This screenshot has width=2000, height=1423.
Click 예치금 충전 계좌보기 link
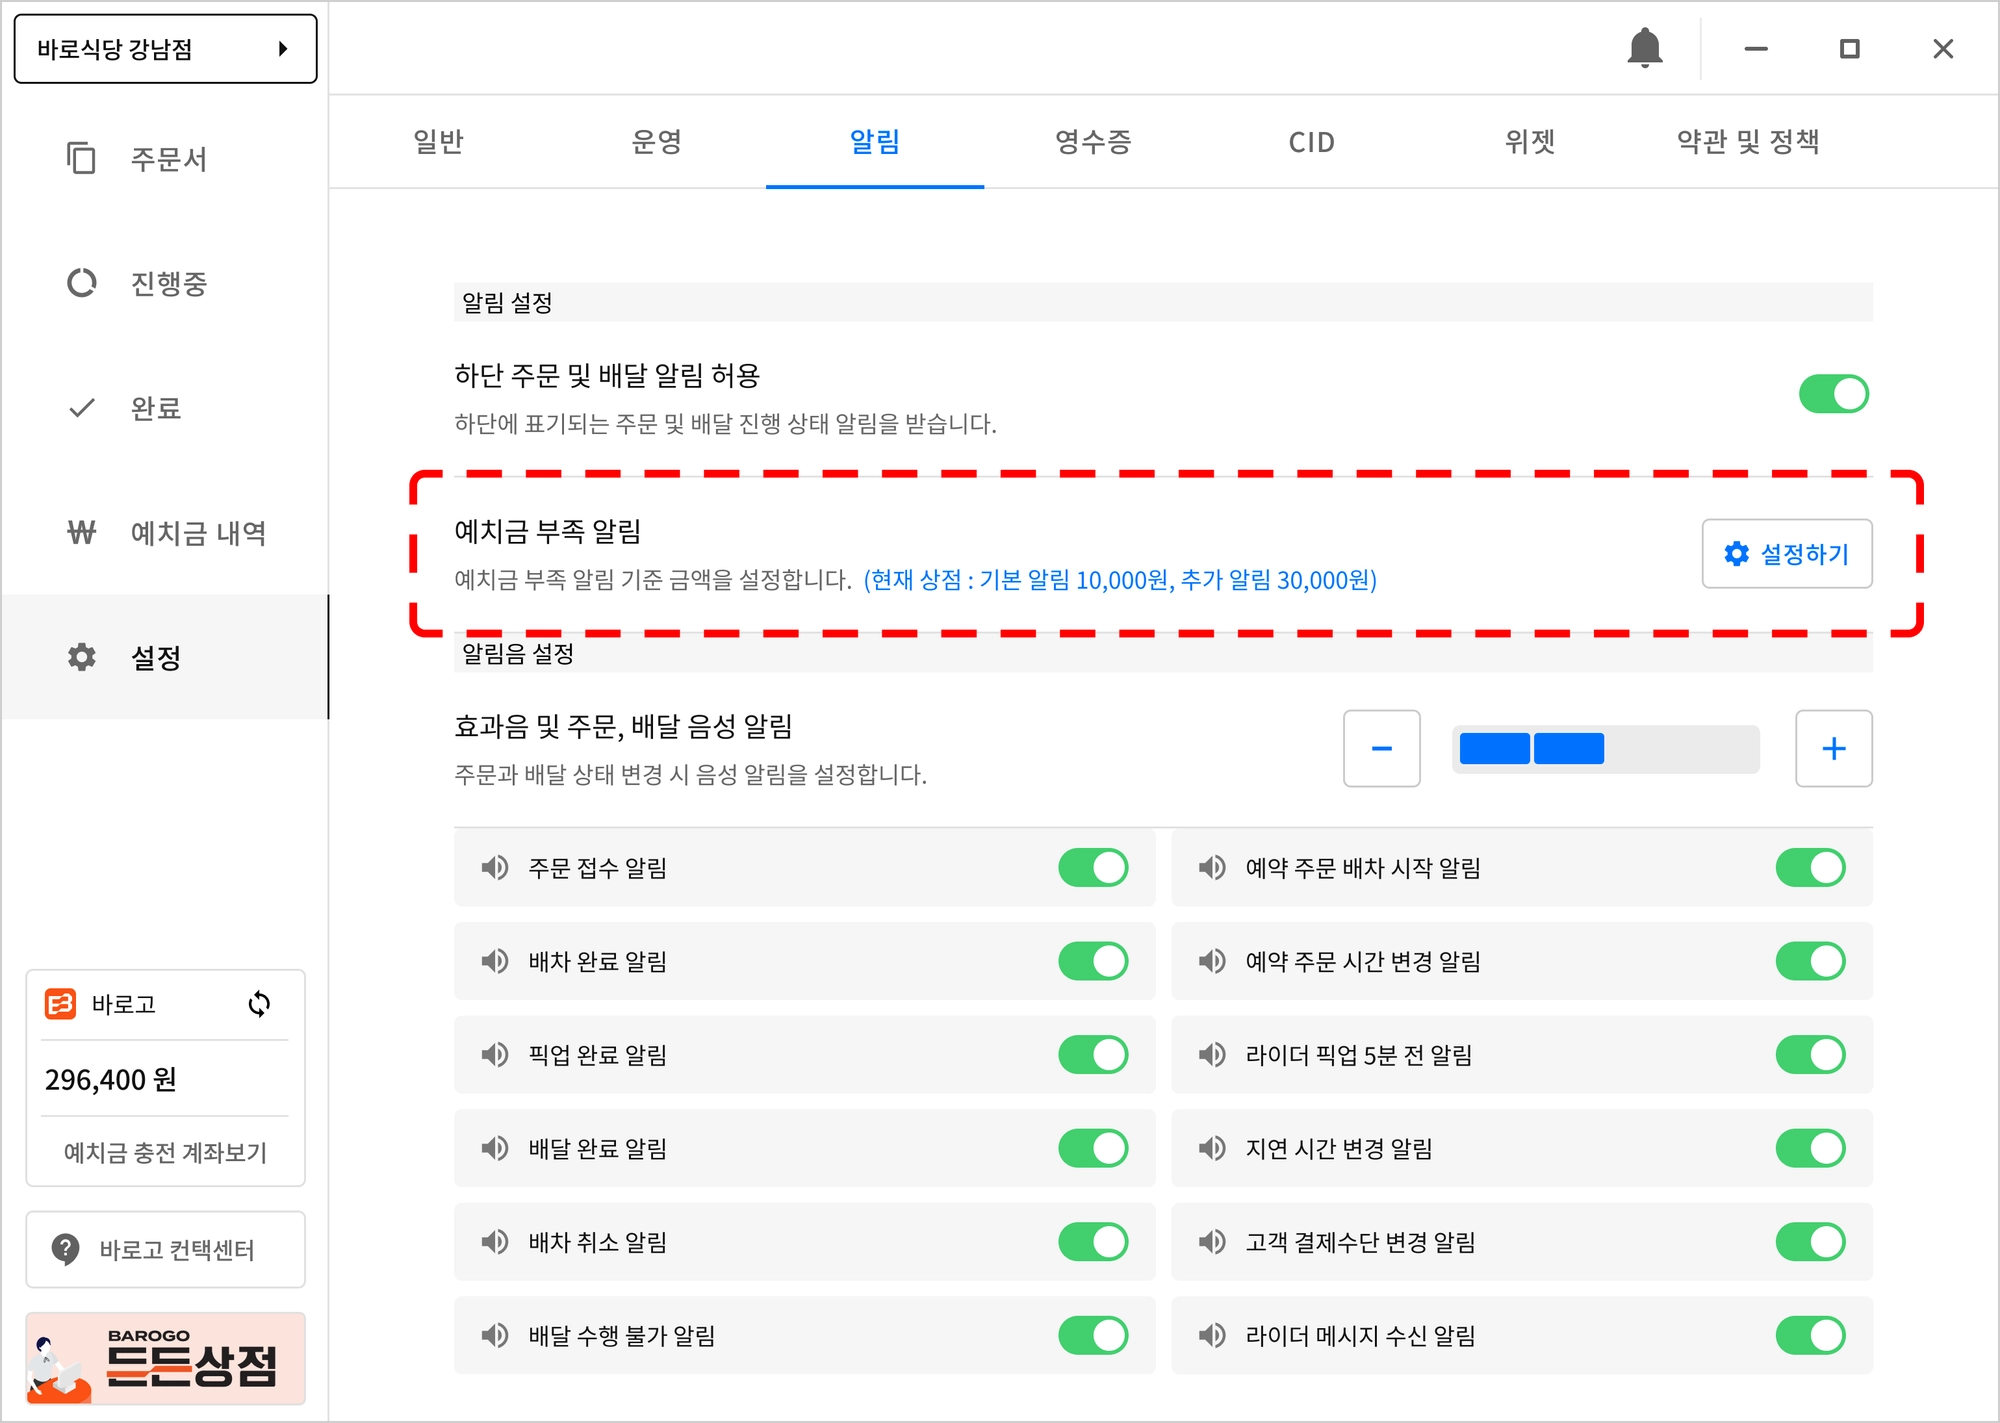[x=165, y=1152]
